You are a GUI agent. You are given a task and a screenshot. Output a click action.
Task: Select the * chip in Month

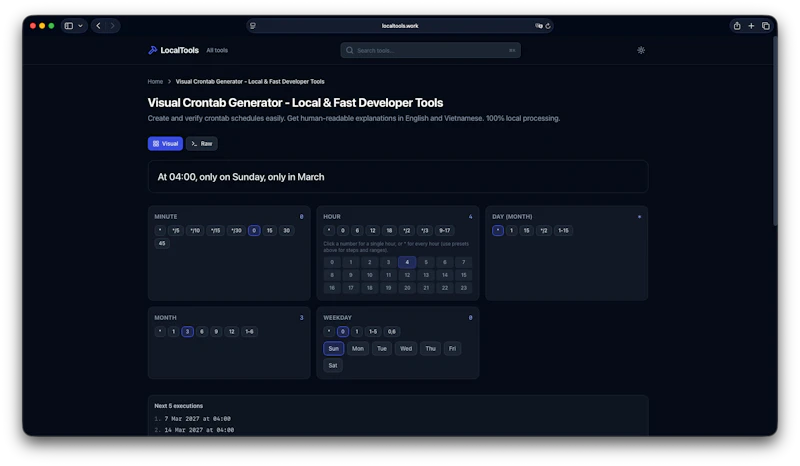click(160, 331)
